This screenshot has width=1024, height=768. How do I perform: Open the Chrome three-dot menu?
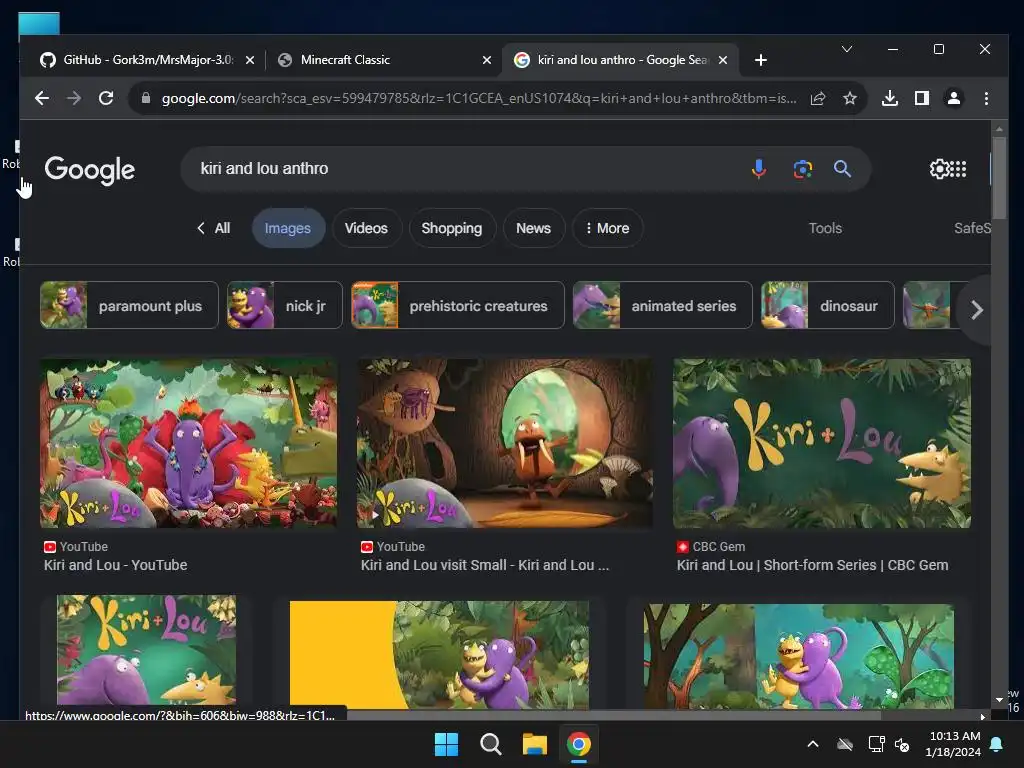(986, 99)
